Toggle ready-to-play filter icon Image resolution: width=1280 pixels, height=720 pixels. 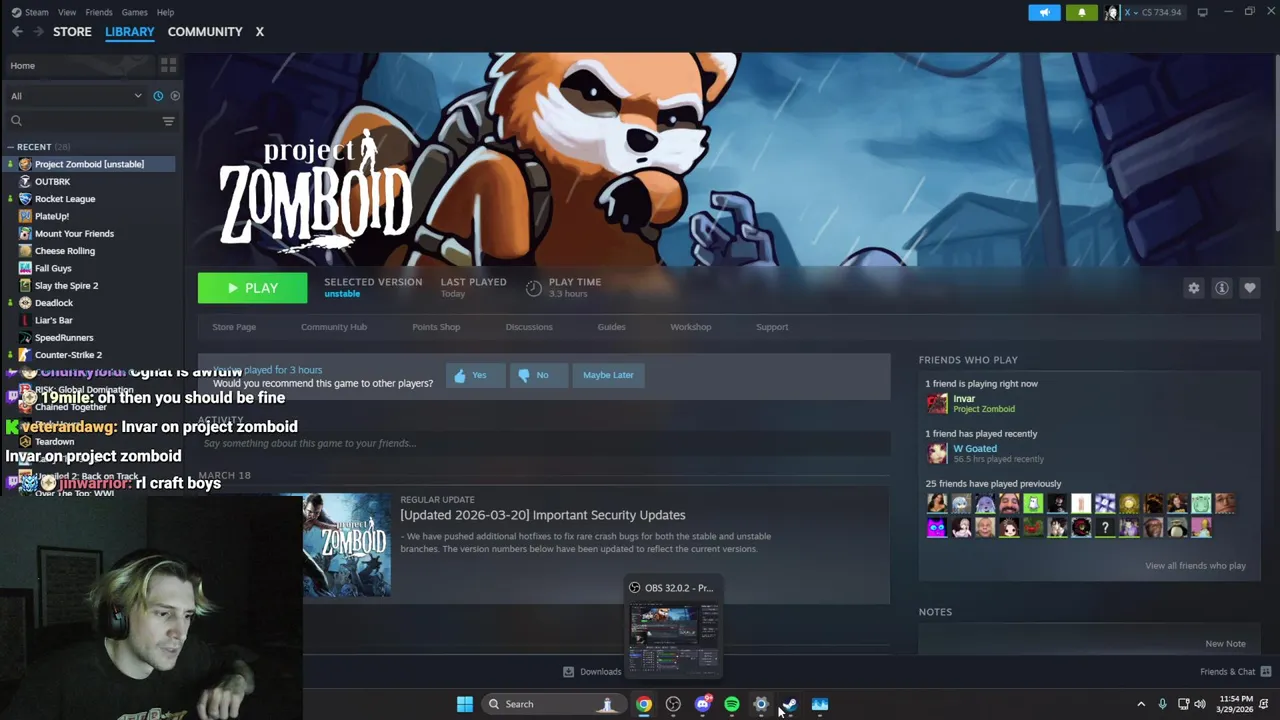coord(175,96)
